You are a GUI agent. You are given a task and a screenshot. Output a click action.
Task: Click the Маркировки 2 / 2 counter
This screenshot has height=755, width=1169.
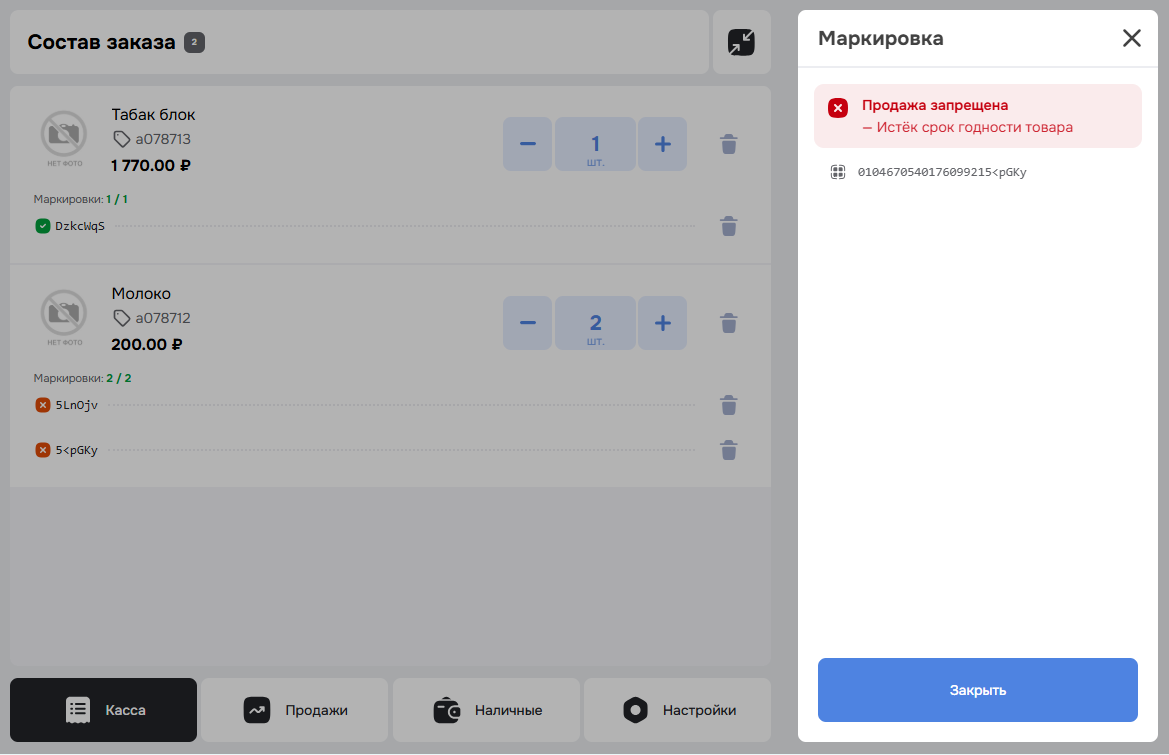[83, 378]
